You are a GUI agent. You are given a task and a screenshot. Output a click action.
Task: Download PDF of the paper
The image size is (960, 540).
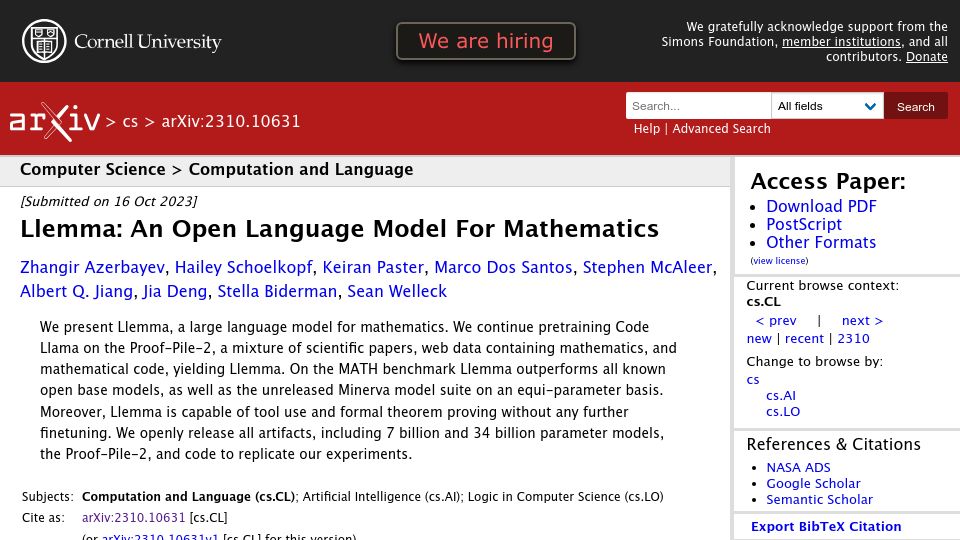pos(821,206)
